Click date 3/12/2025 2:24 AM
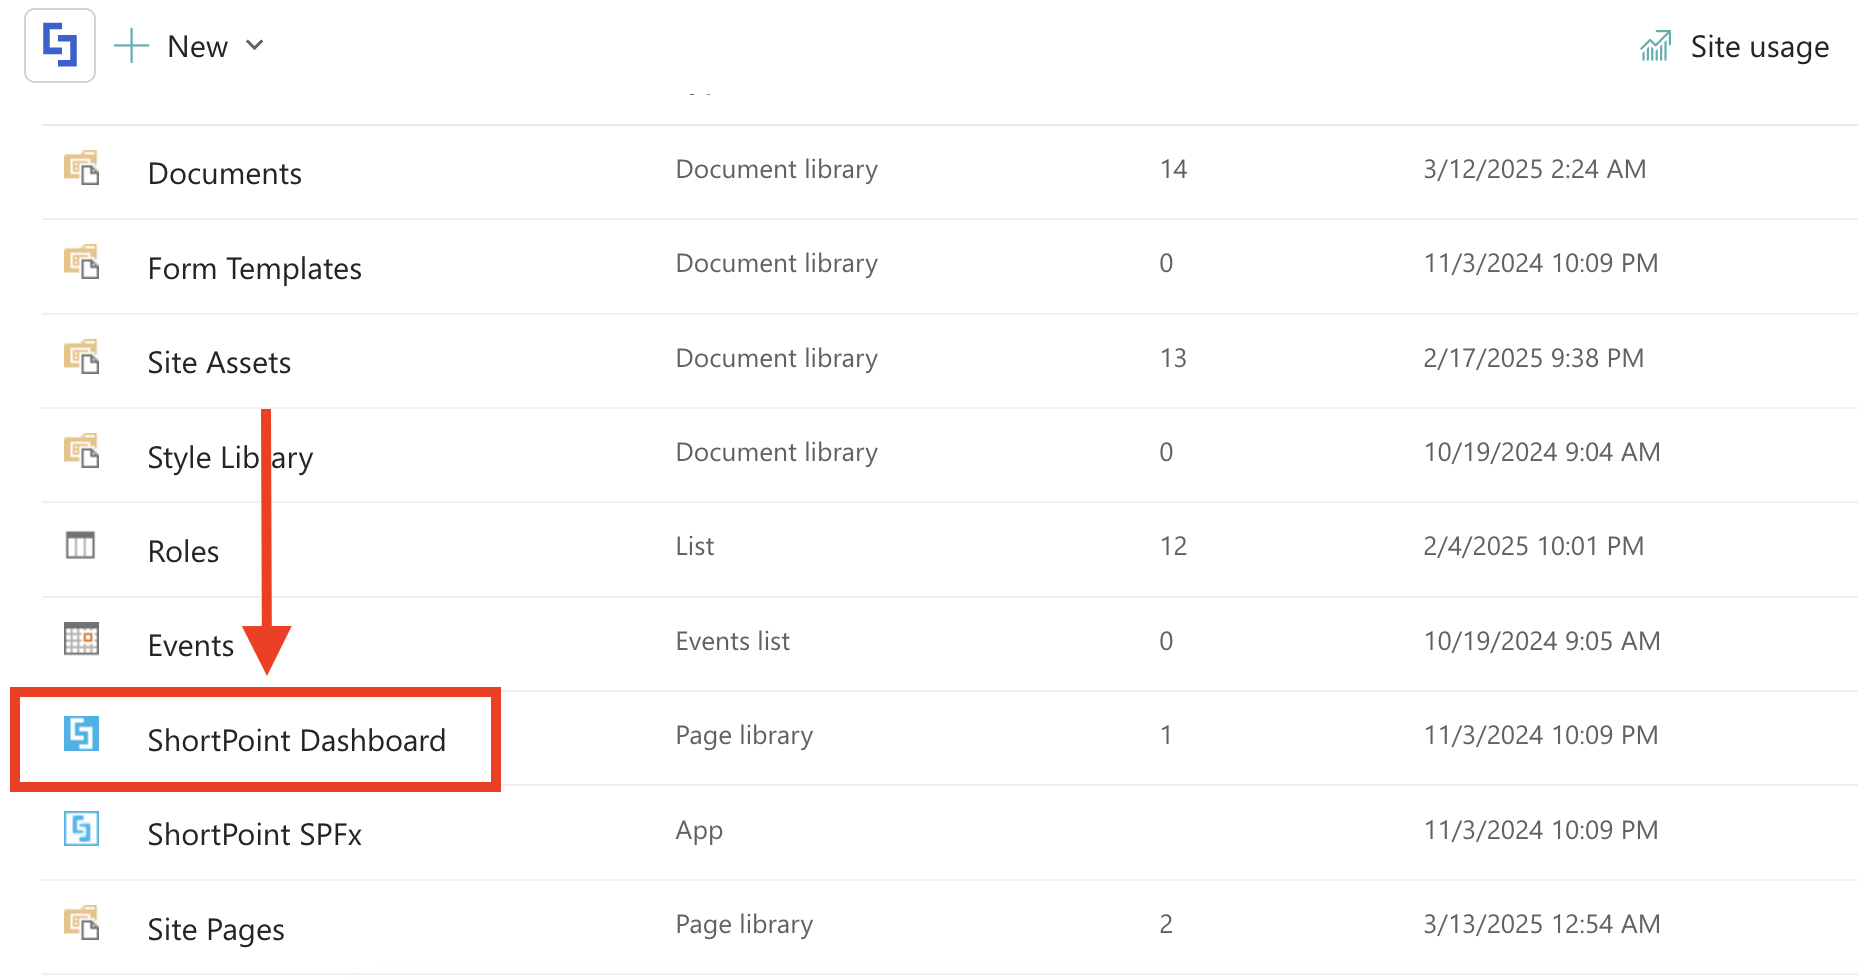1858x978 pixels. [1534, 169]
